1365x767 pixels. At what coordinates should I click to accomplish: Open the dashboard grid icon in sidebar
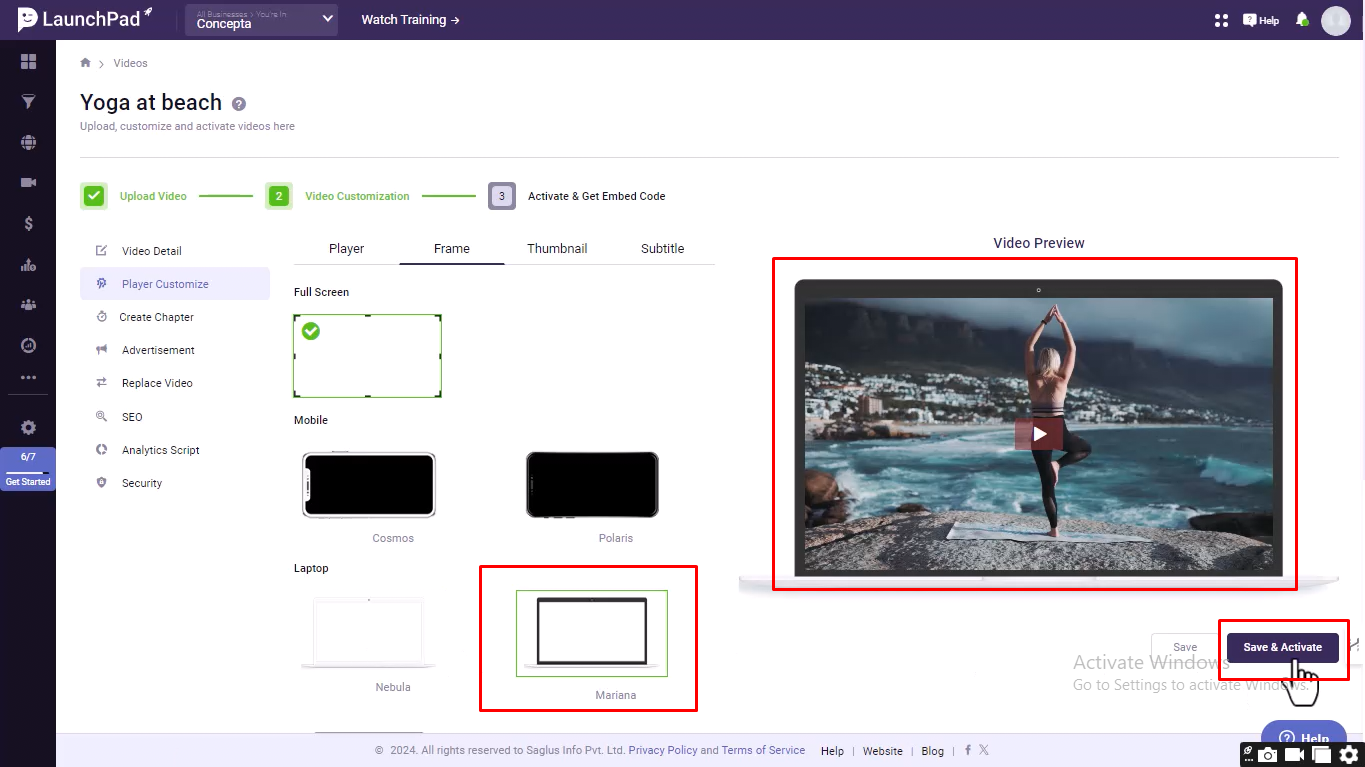coord(28,62)
